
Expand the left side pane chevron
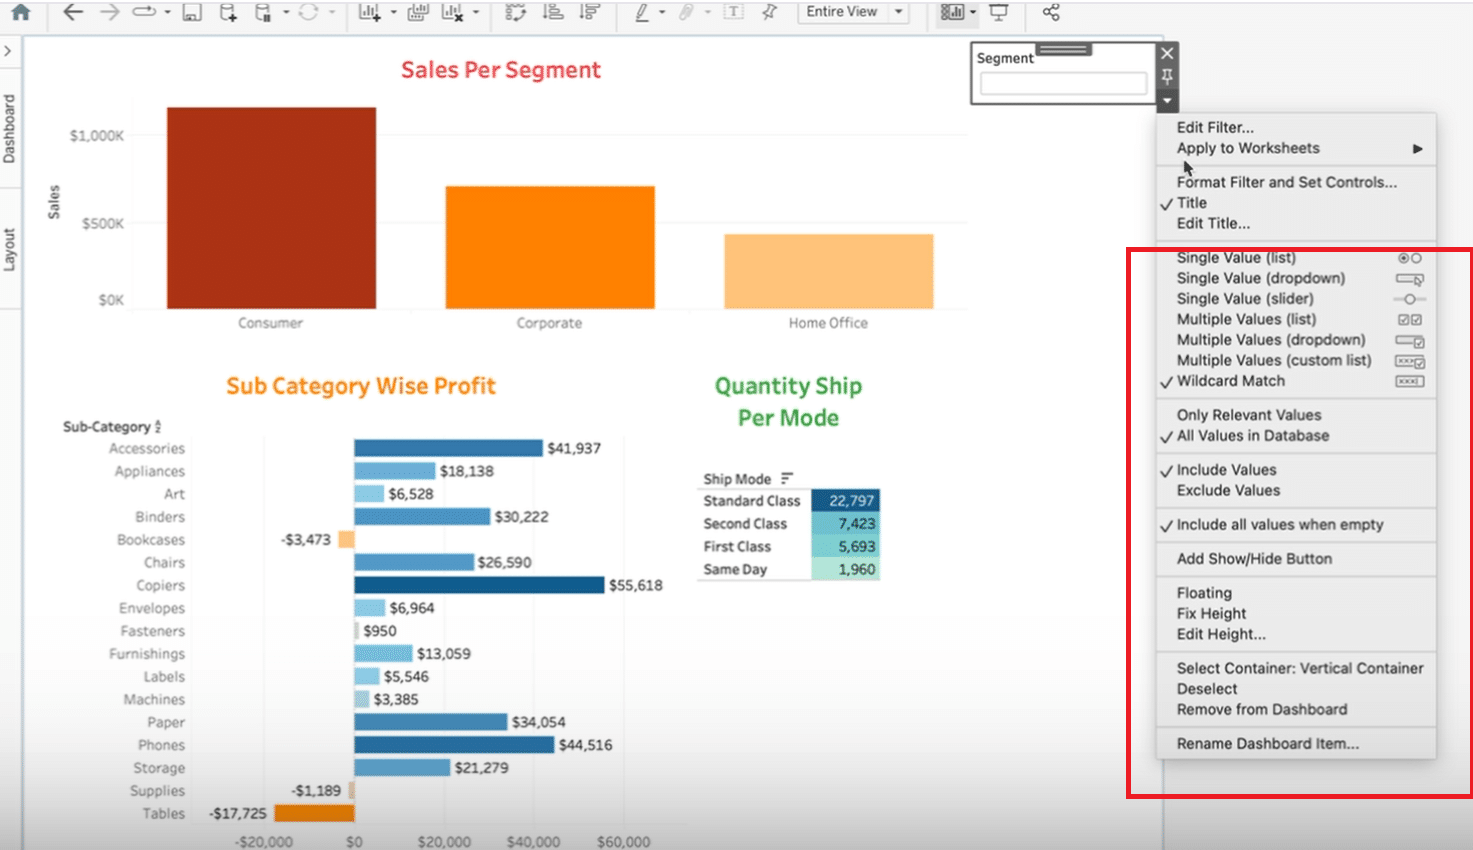pyautogui.click(x=8, y=51)
